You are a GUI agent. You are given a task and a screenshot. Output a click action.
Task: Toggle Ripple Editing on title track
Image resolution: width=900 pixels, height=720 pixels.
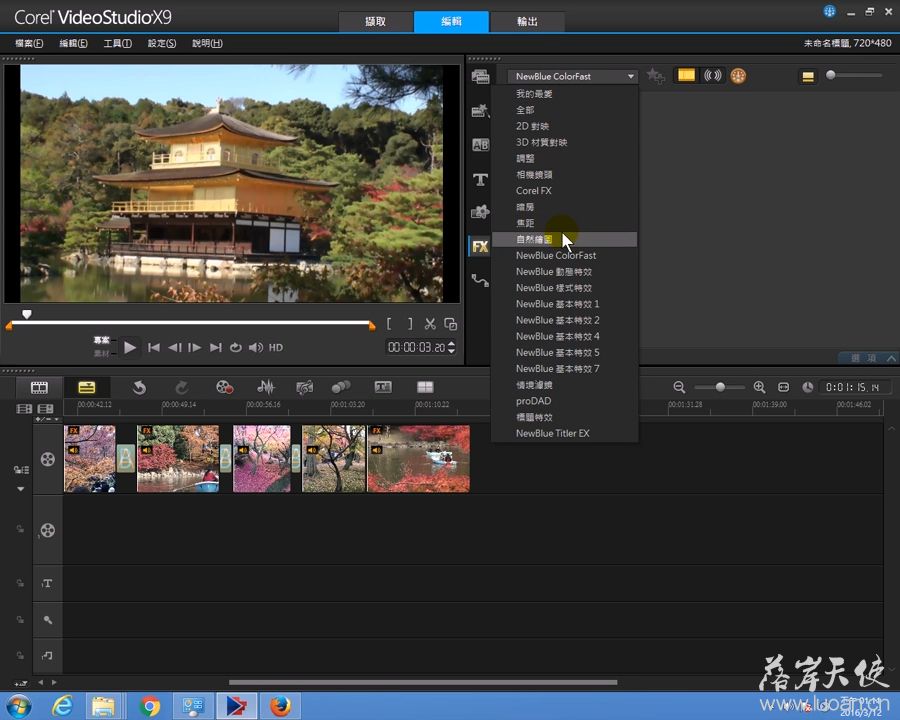point(20,583)
